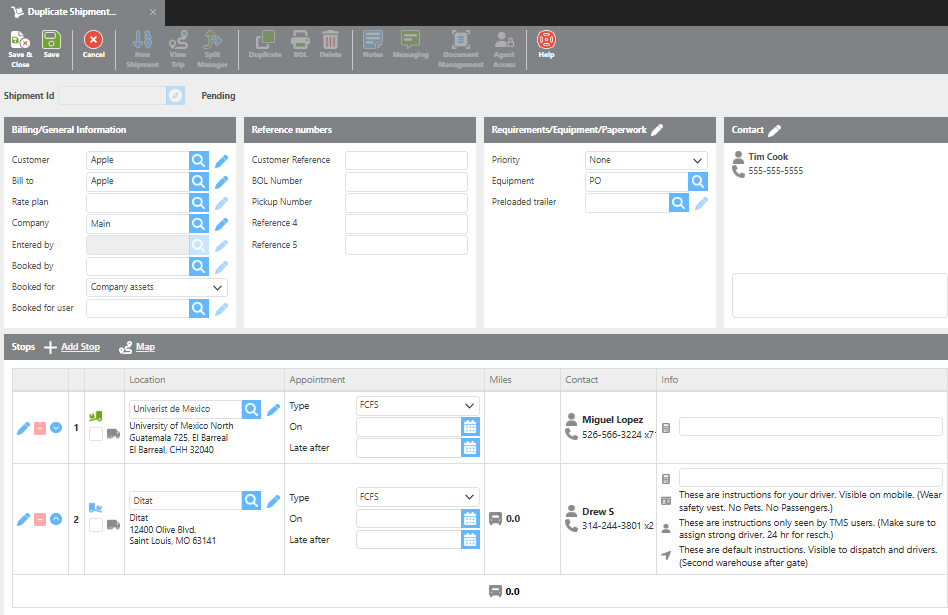Edit the Contact panel with the pencil icon
This screenshot has height=615, width=948.
pos(774,130)
